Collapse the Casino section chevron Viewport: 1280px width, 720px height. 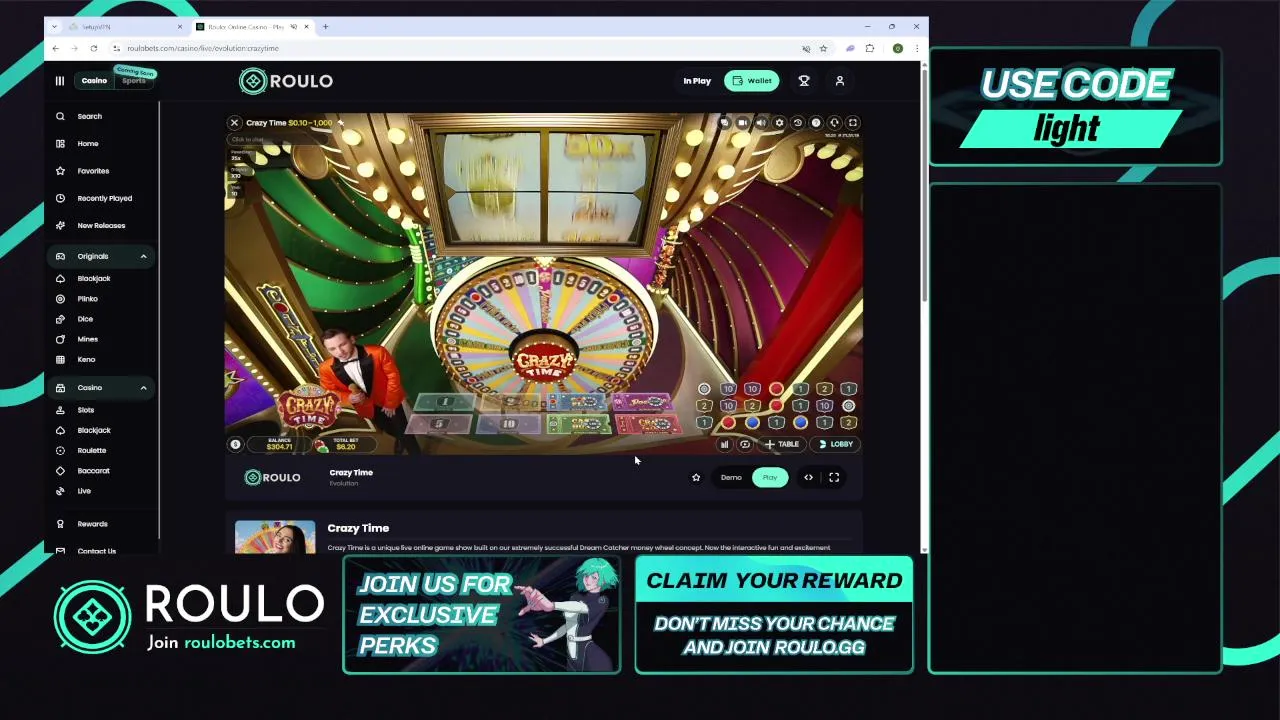(x=143, y=388)
